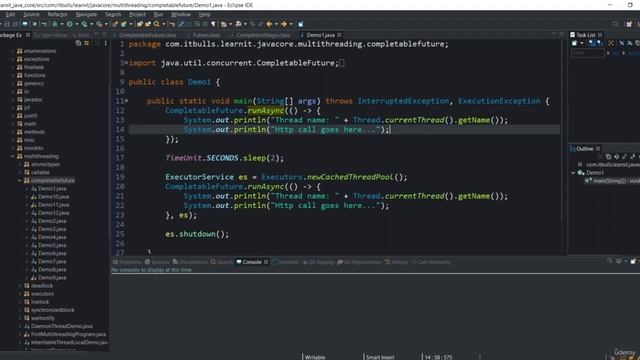Close the Console view tab
640x360 pixels.
pyautogui.click(x=266, y=262)
